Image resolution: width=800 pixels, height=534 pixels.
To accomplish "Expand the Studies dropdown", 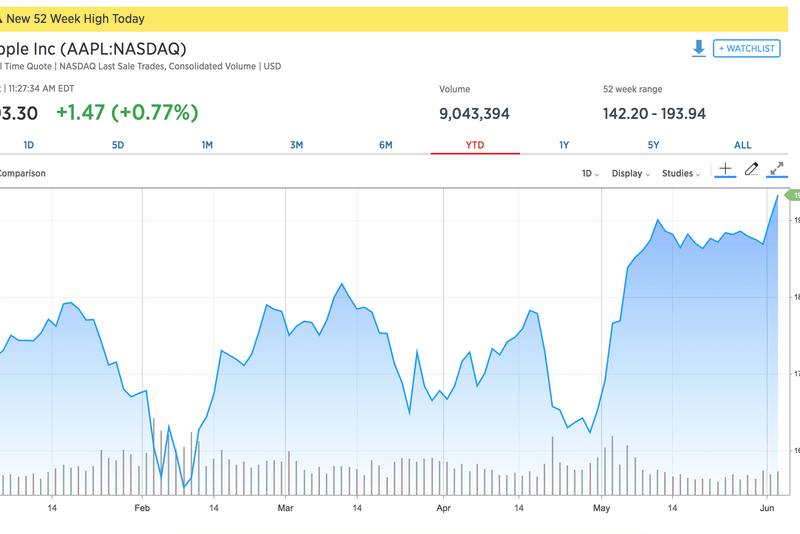I will [681, 173].
